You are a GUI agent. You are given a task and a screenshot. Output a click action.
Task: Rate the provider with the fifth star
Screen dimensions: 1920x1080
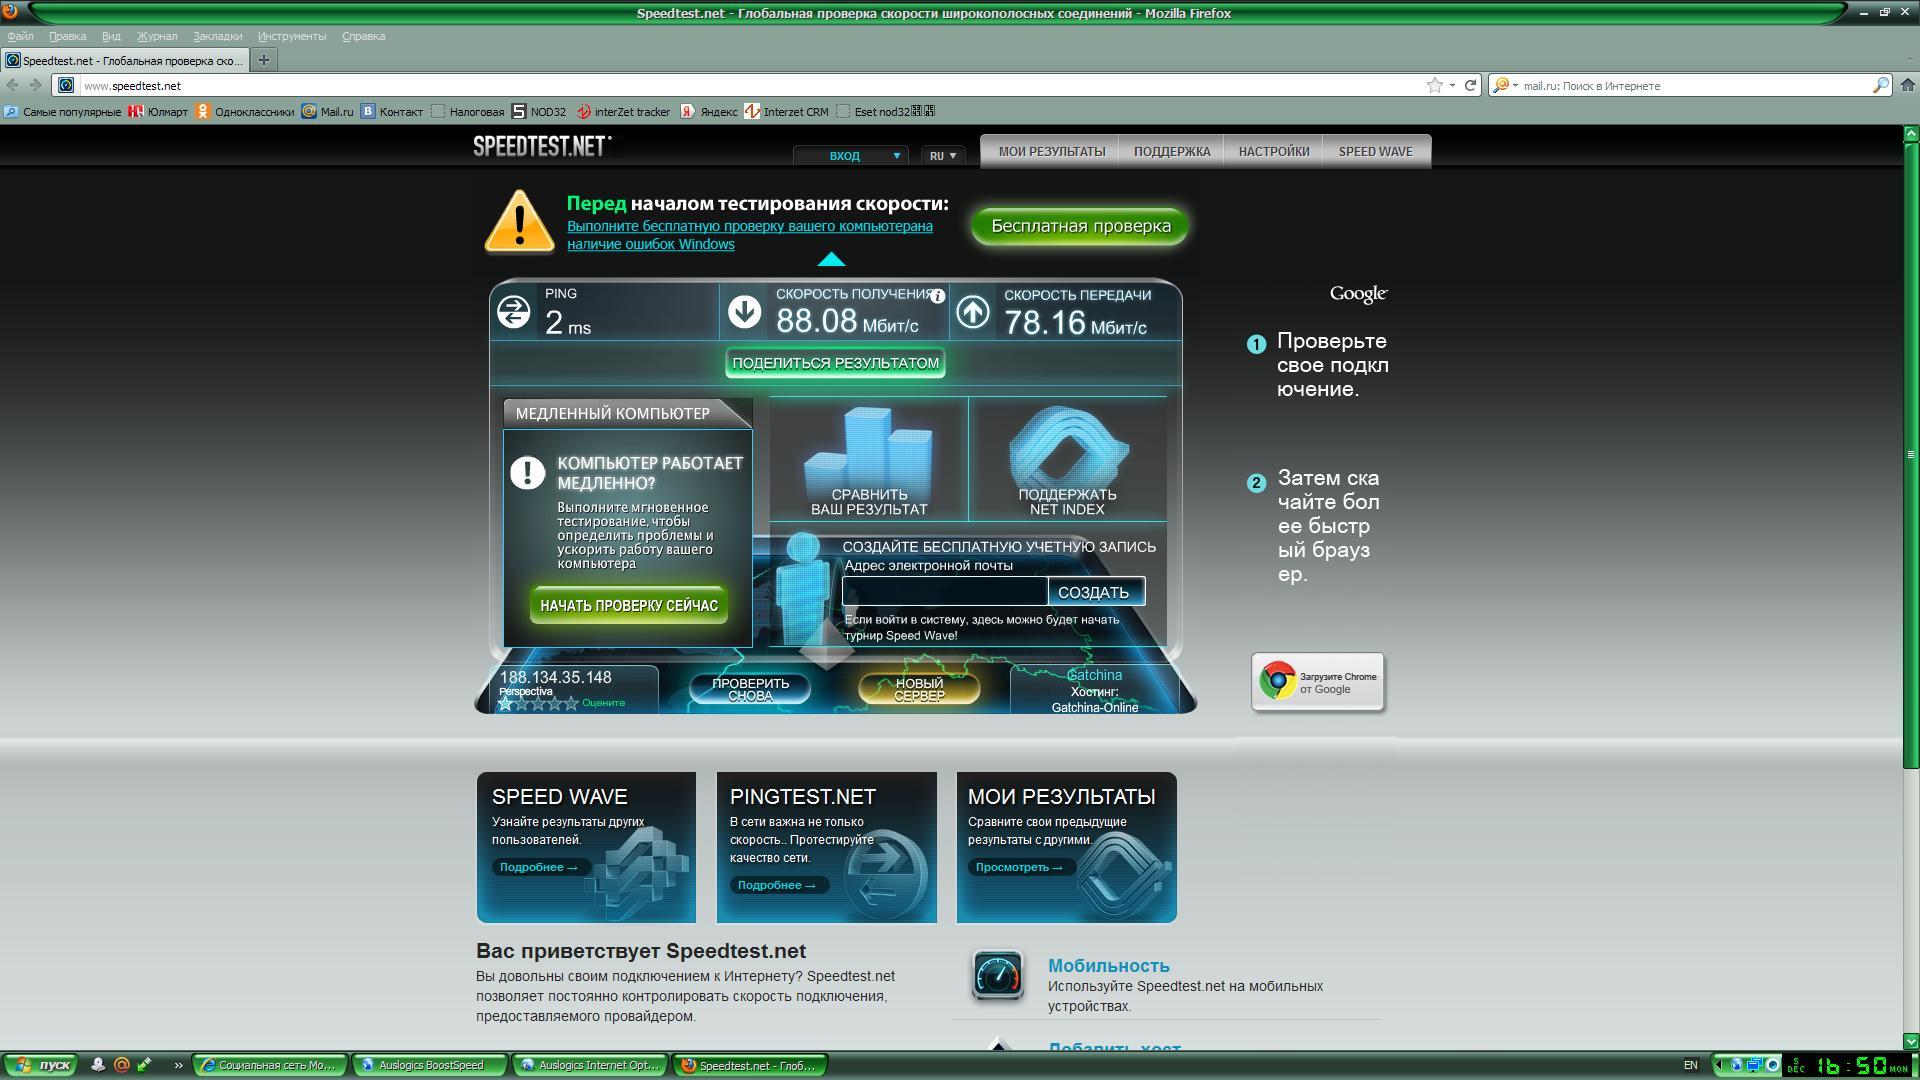[x=572, y=704]
